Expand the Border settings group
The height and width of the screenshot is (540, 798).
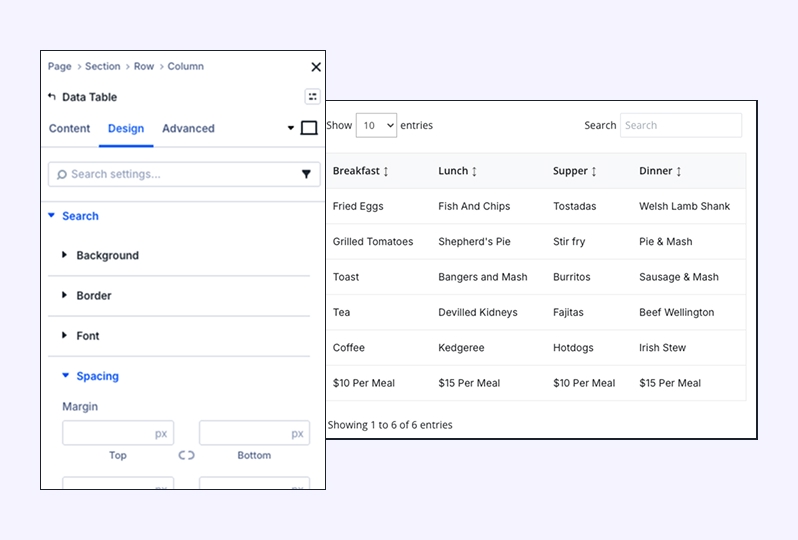(93, 296)
